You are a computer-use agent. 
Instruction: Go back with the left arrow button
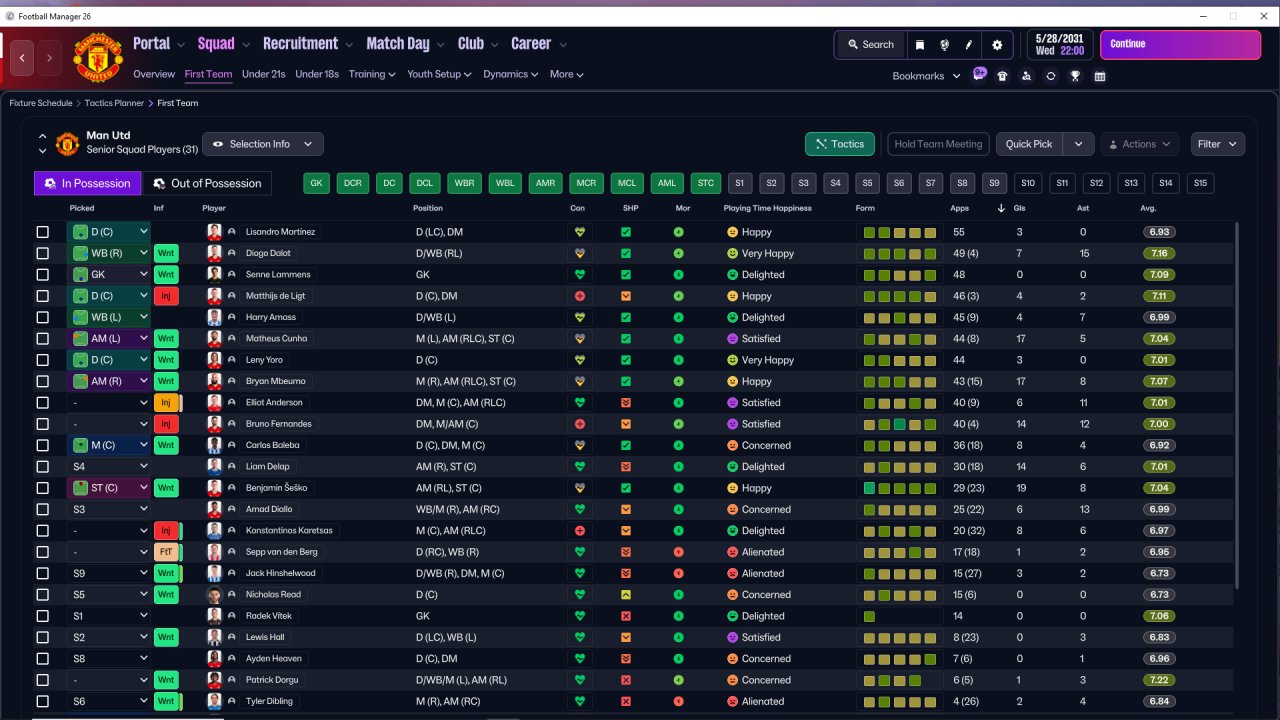22,58
